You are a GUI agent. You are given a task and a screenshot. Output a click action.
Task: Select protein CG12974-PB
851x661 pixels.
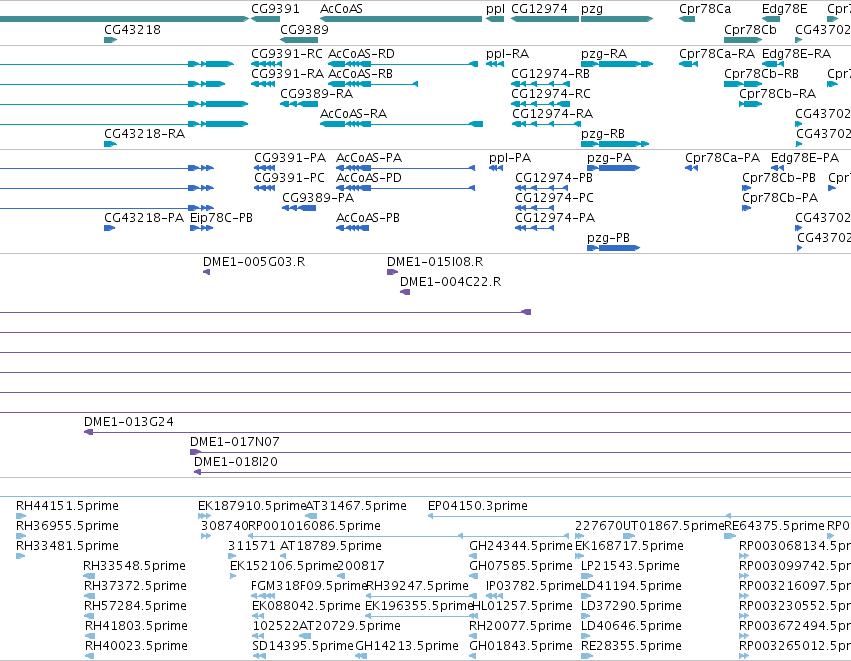pos(554,178)
